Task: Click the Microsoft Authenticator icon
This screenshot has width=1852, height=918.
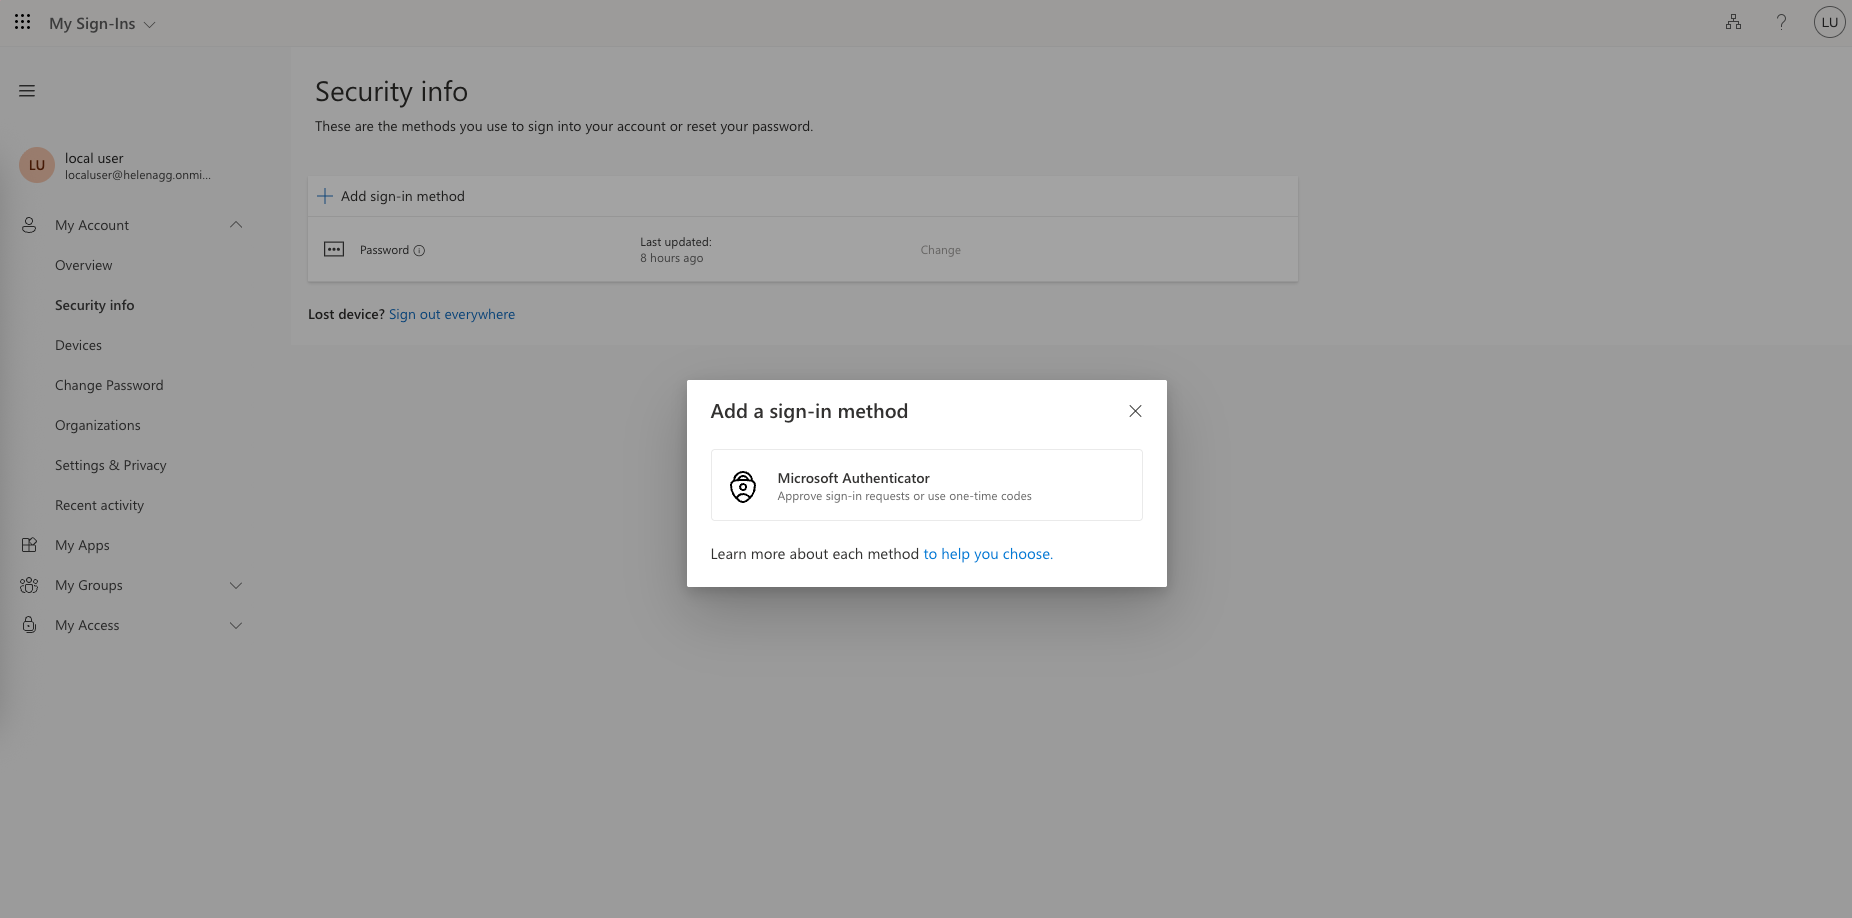Action: 743,486
